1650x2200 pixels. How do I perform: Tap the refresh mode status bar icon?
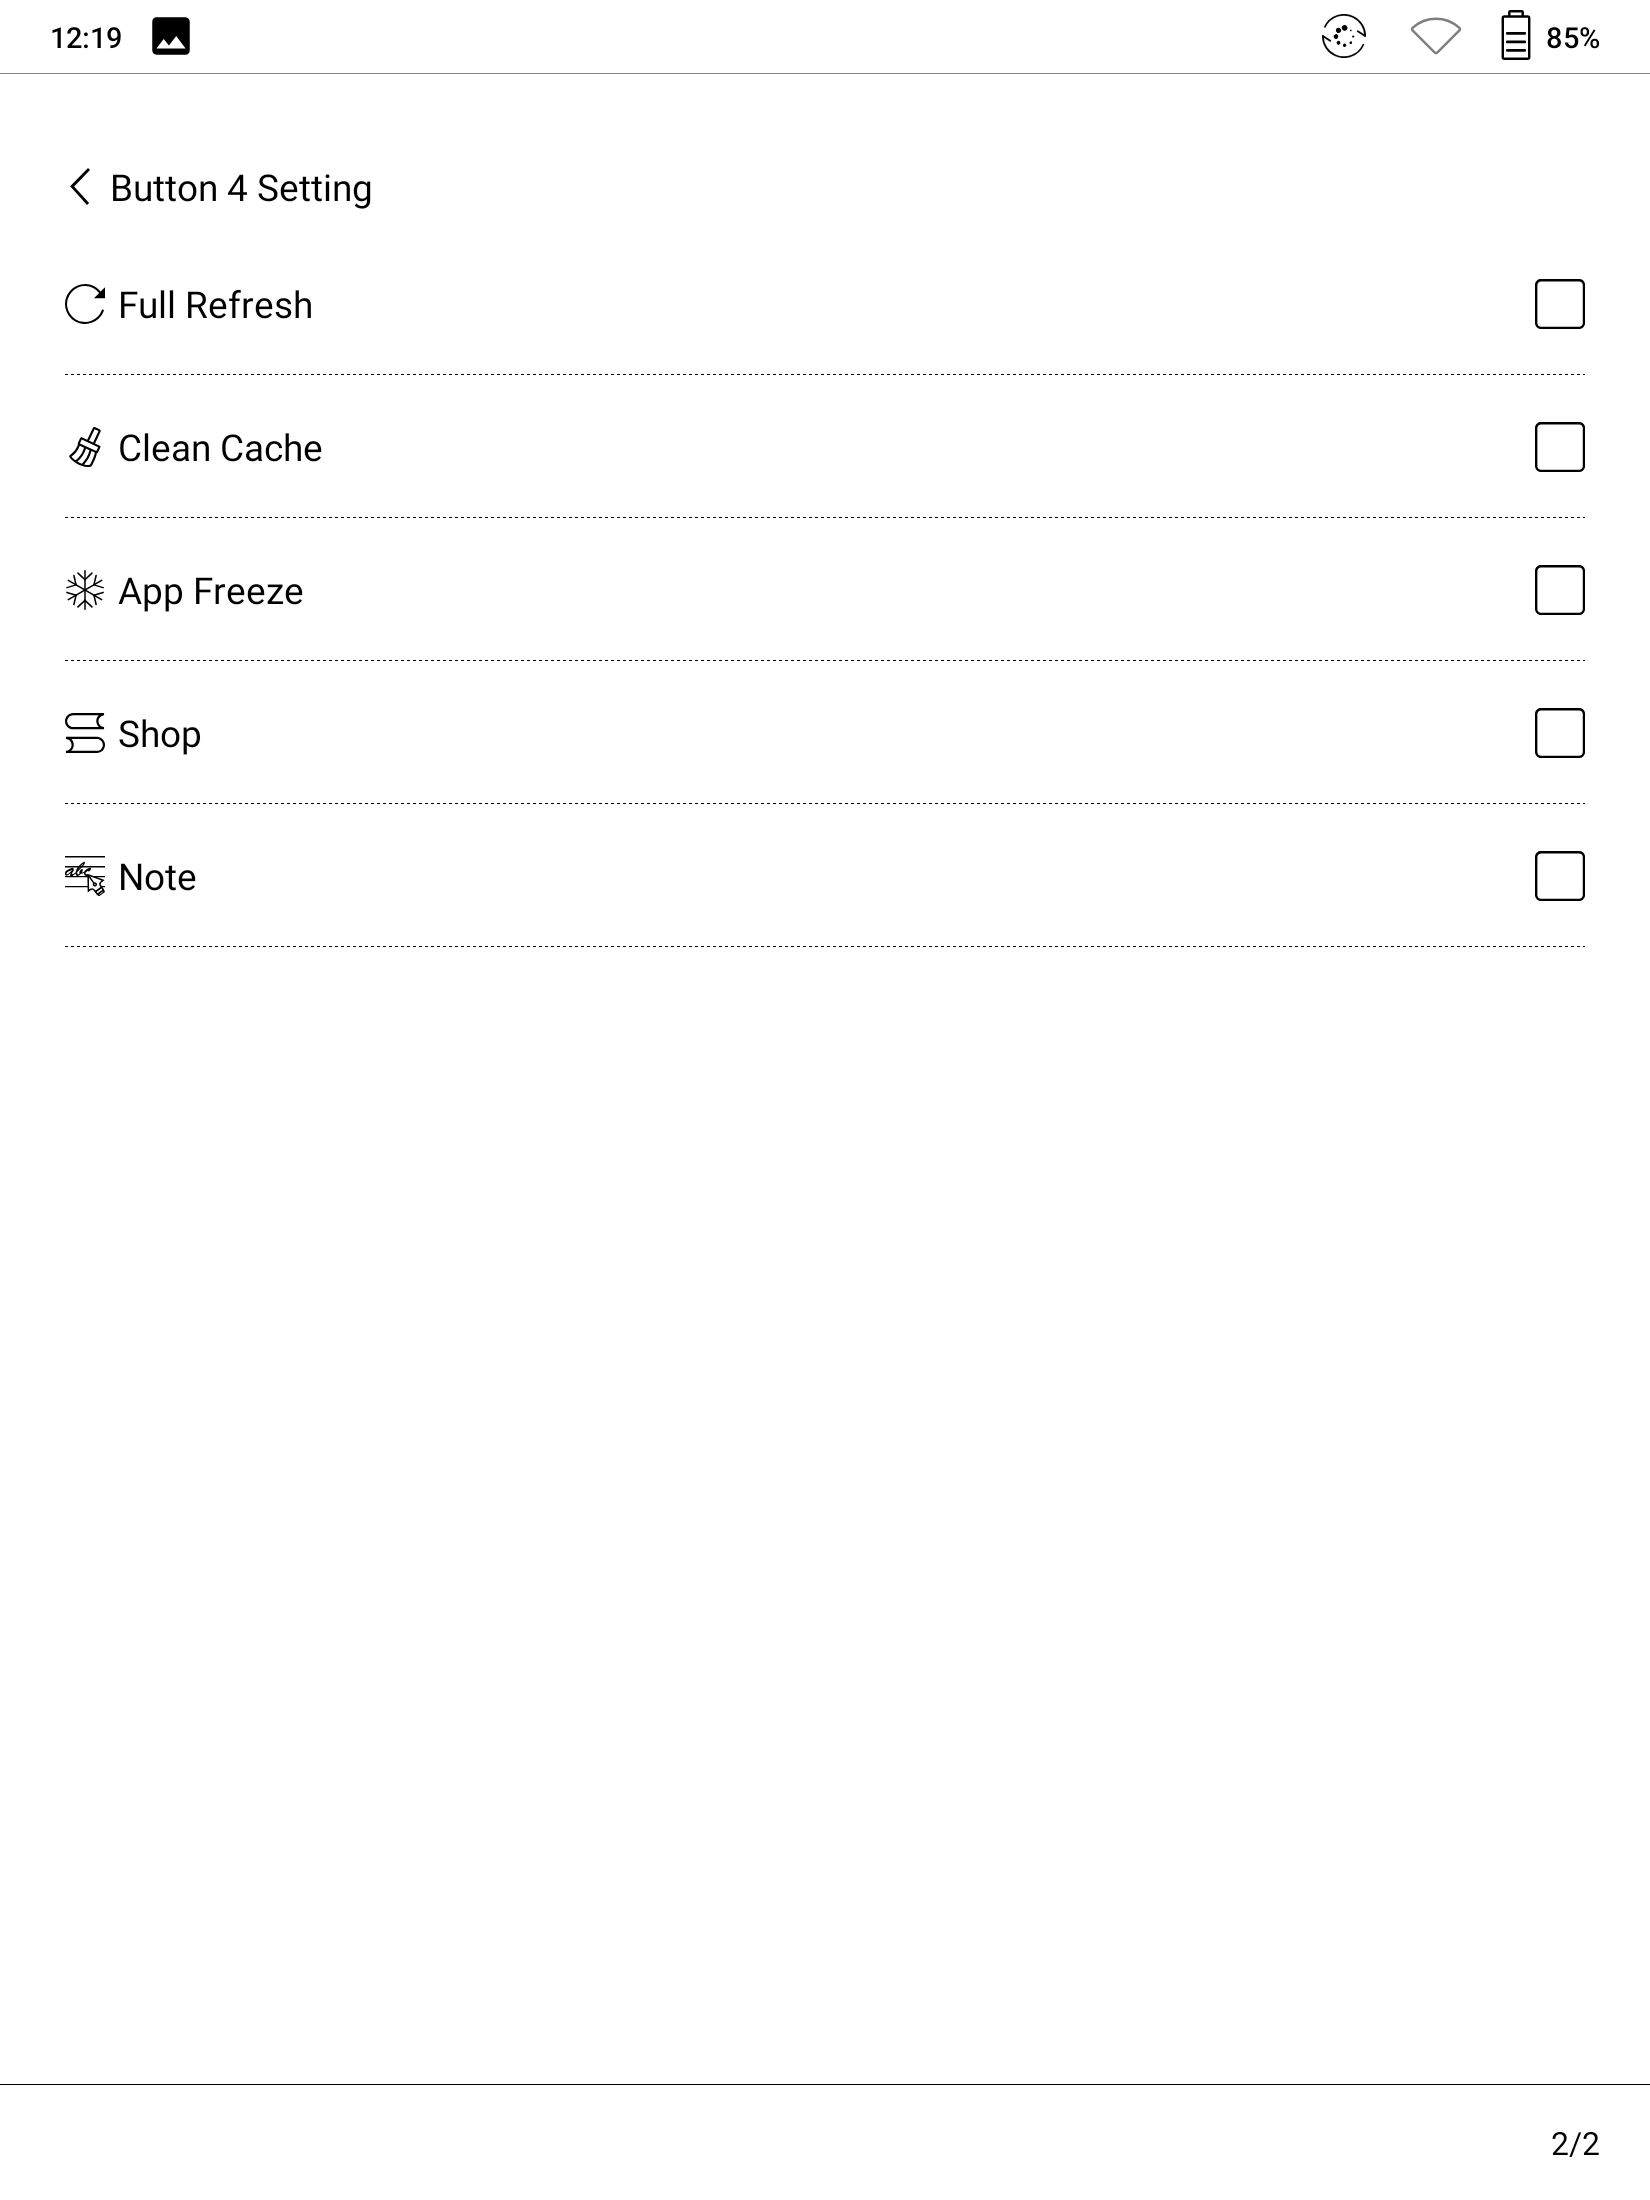point(1343,38)
